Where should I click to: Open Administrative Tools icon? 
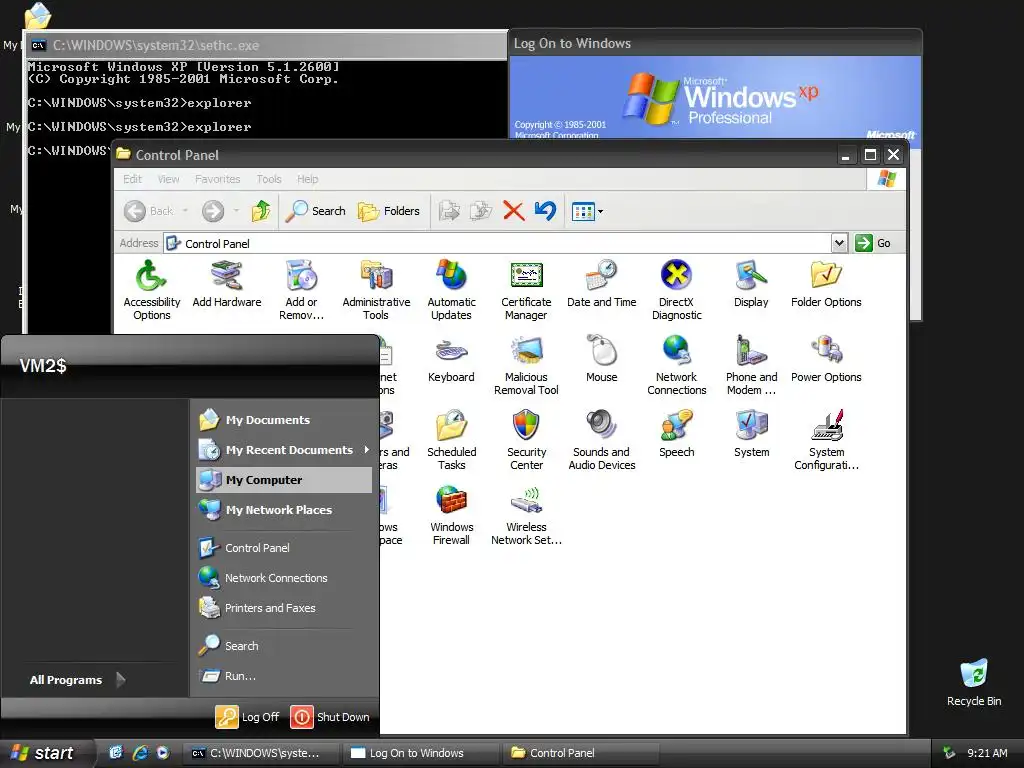point(376,291)
